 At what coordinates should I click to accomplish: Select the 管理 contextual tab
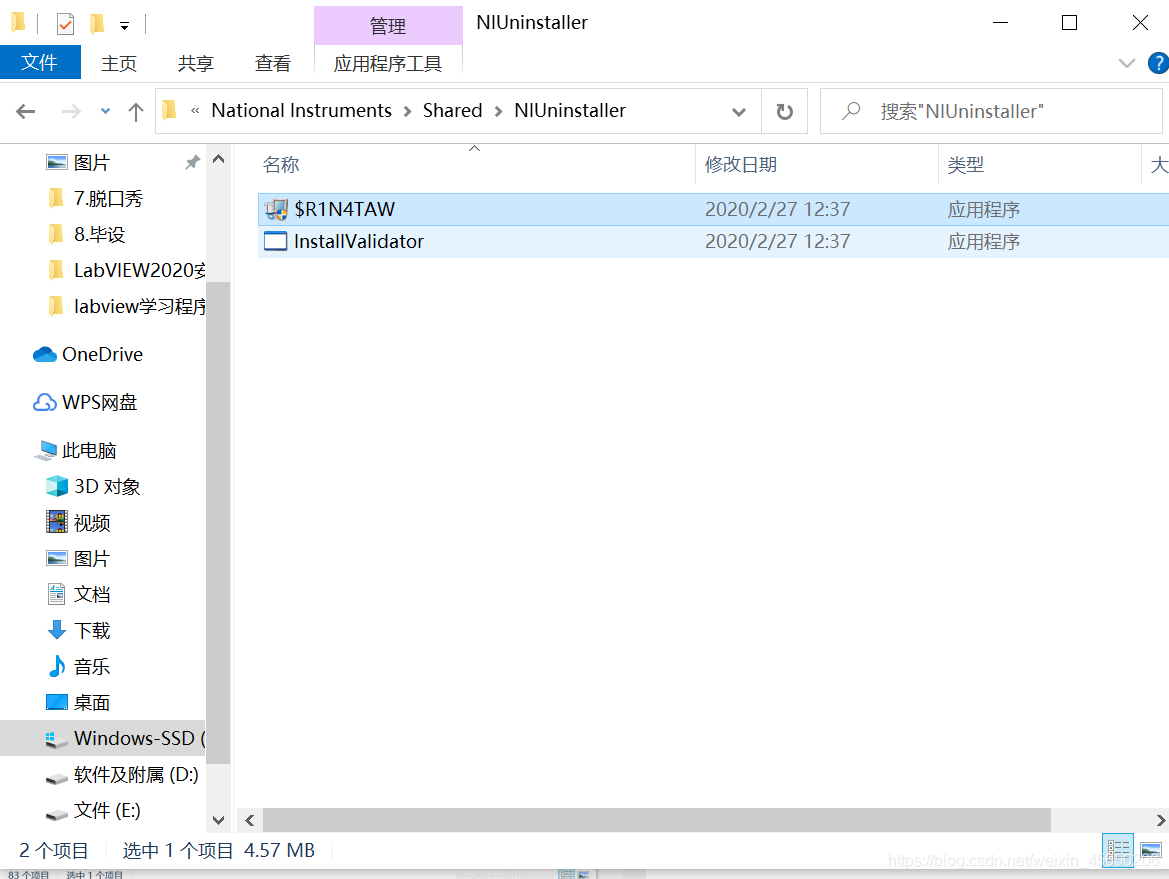pos(388,26)
